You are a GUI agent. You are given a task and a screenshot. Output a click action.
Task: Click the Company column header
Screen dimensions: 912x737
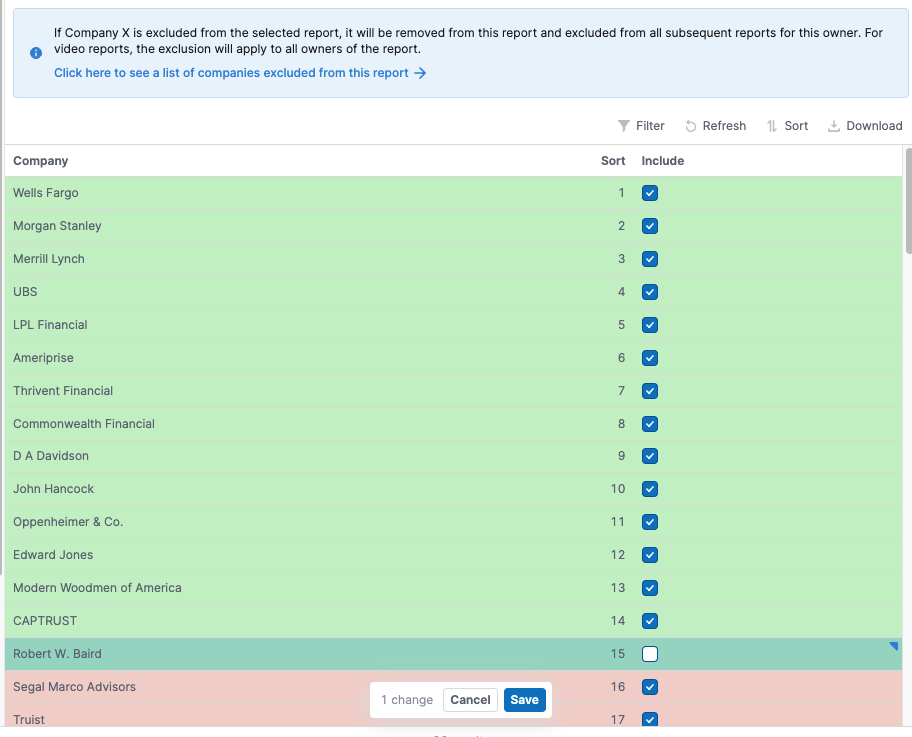[41, 161]
